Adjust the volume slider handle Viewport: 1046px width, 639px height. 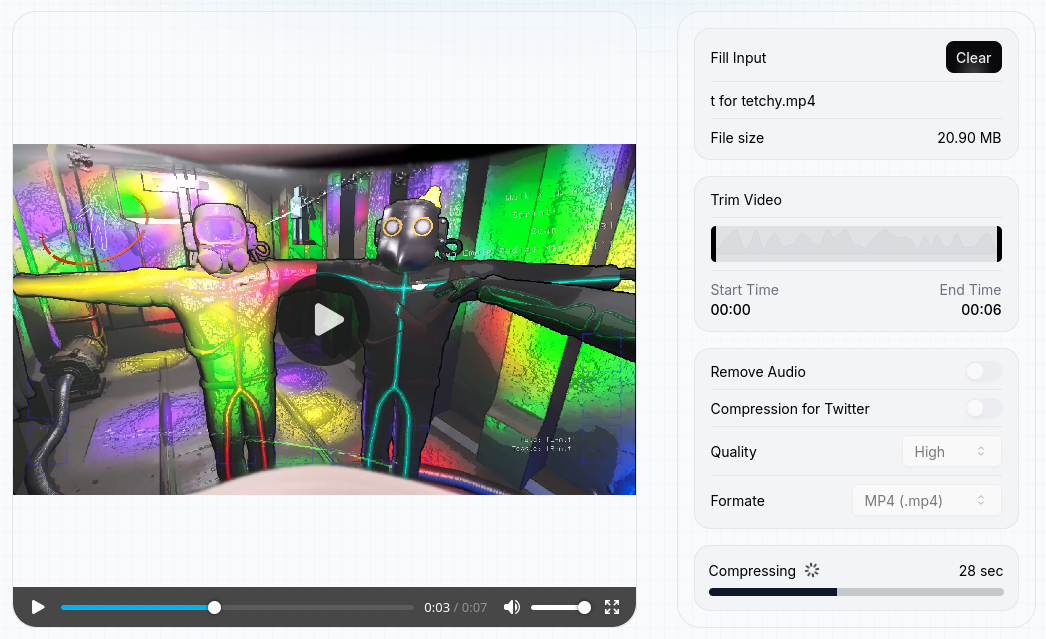click(587, 607)
